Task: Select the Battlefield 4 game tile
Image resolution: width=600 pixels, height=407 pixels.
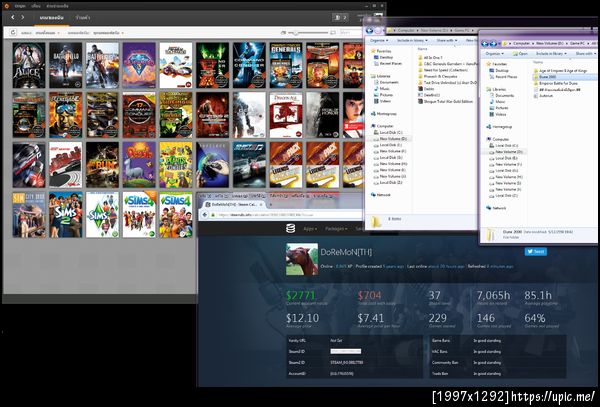Action: [102, 65]
